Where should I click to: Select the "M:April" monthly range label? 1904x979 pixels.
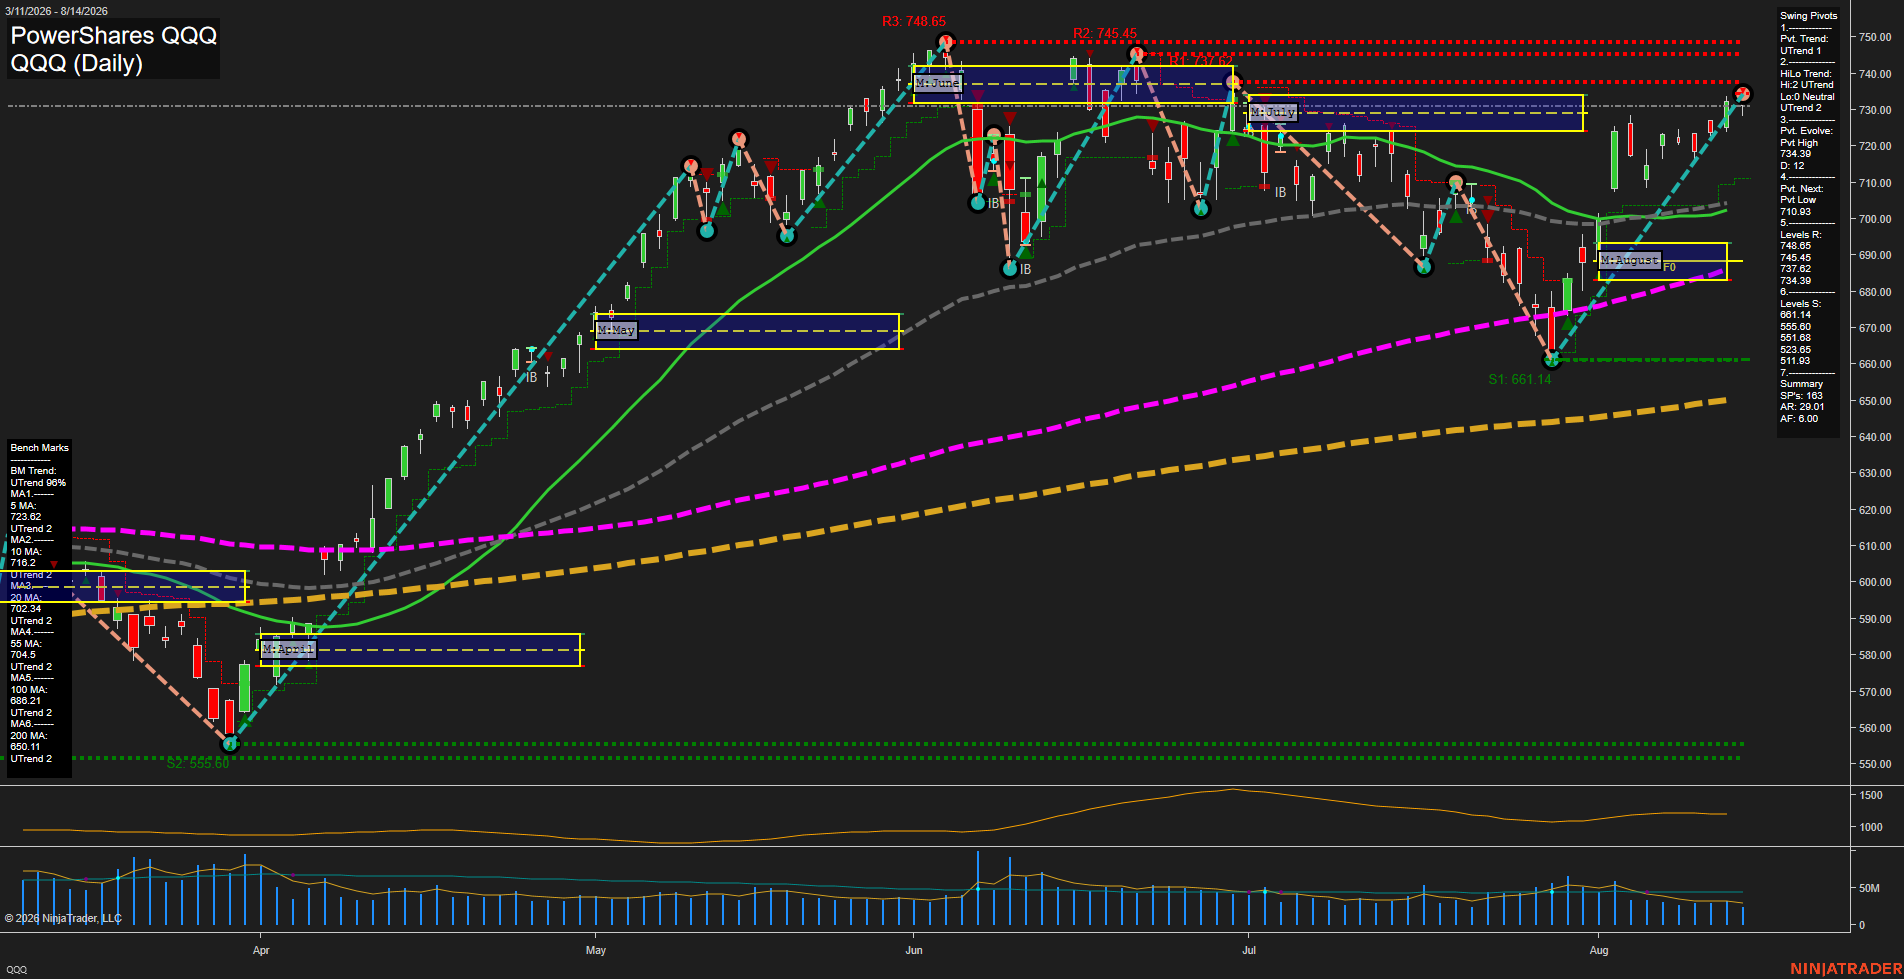[x=288, y=649]
